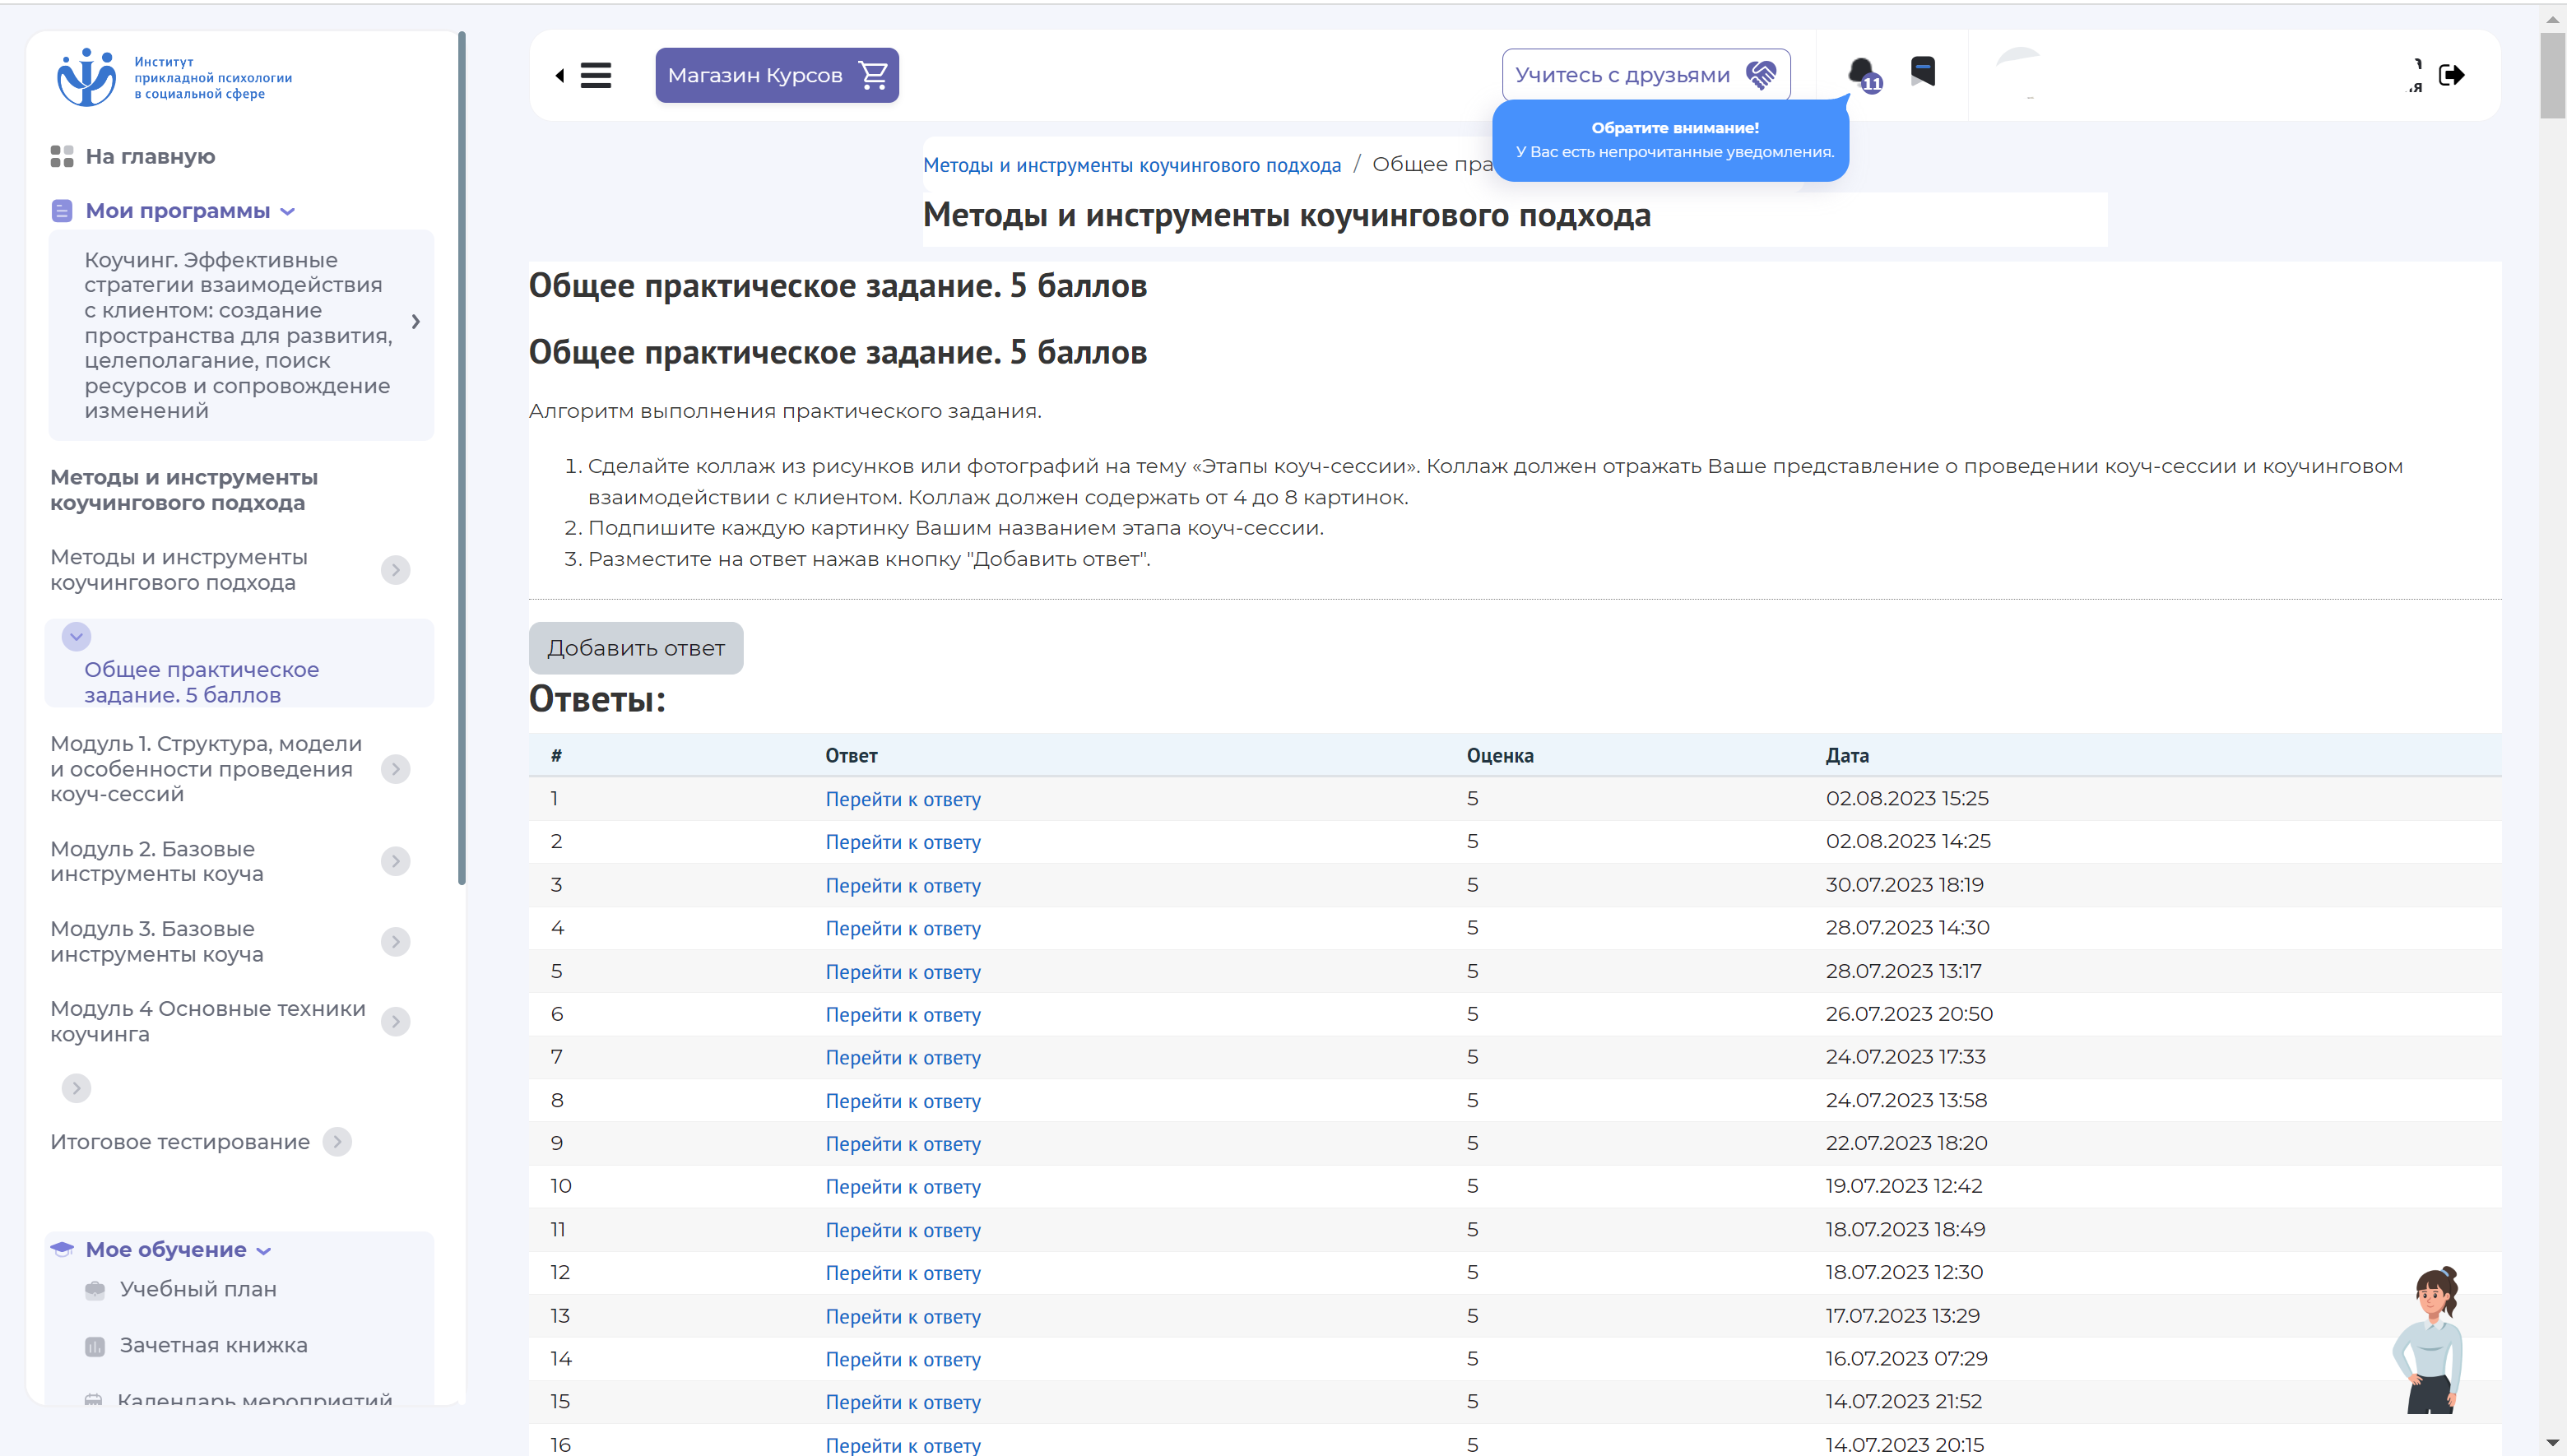Scroll down the answers table
The height and width of the screenshot is (1456, 2567).
coord(2555,1445)
